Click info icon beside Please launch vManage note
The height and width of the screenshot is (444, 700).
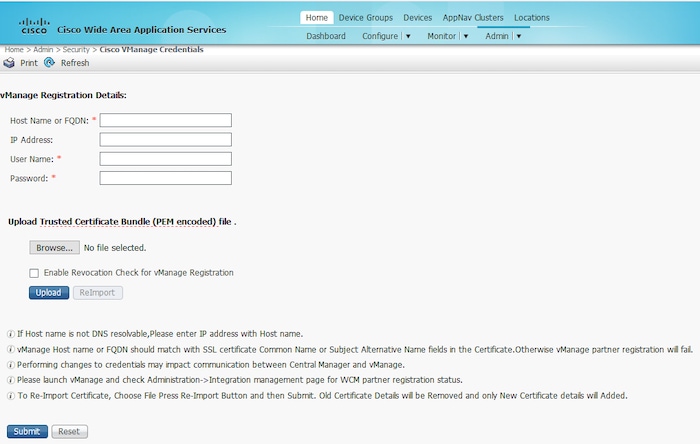pos(11,380)
